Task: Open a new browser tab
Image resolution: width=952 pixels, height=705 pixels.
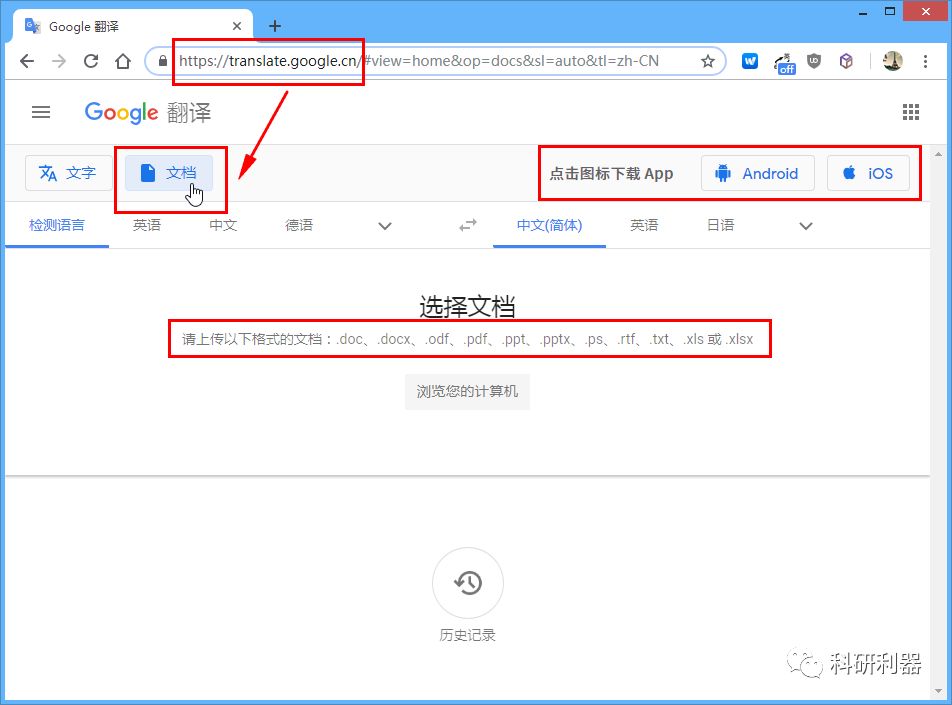Action: (x=274, y=26)
